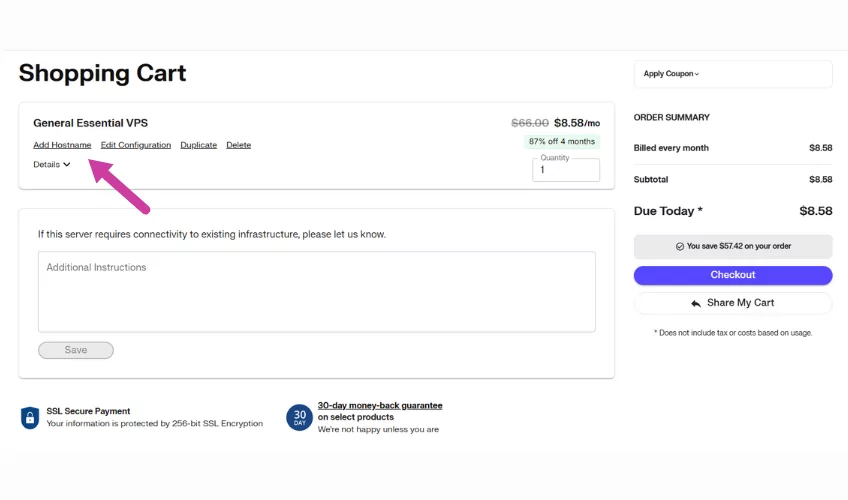
Task: Duplicate the General Essential VPS item
Action: [198, 145]
